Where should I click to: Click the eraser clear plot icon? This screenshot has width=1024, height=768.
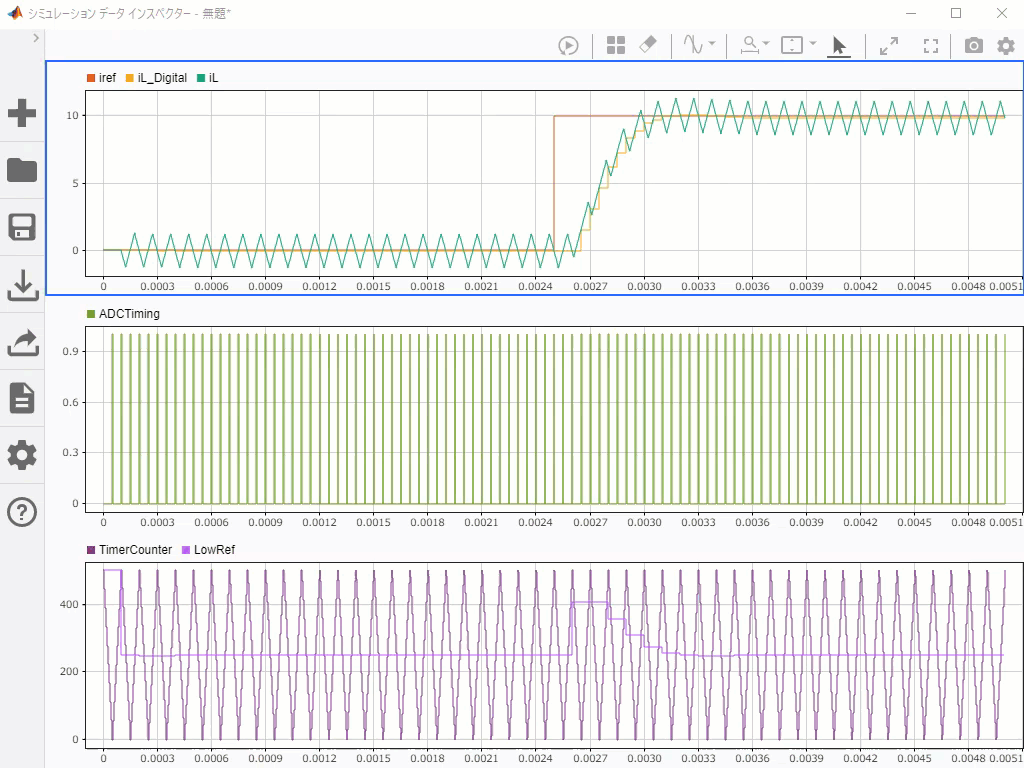coord(647,45)
